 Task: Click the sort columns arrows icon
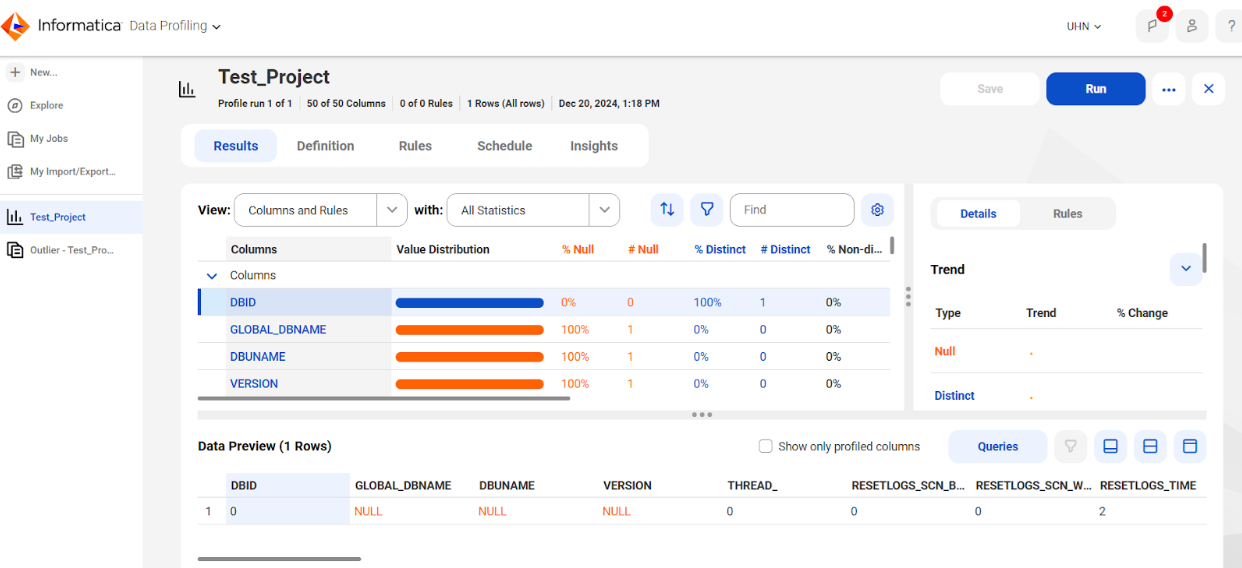667,210
